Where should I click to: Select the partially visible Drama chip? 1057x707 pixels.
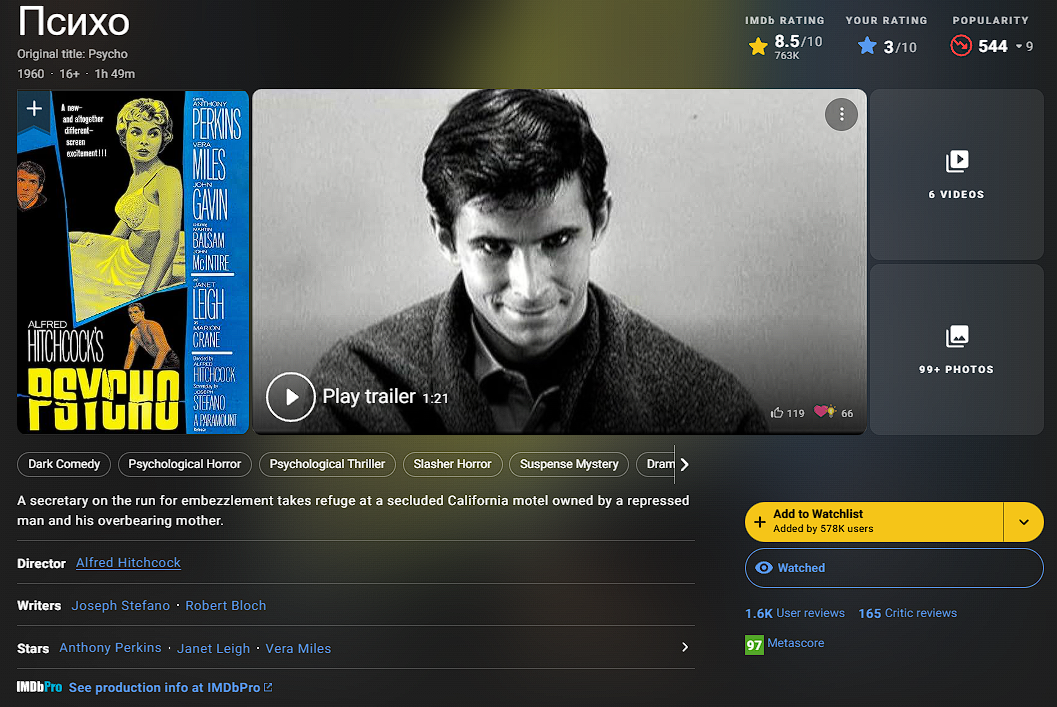coord(656,464)
